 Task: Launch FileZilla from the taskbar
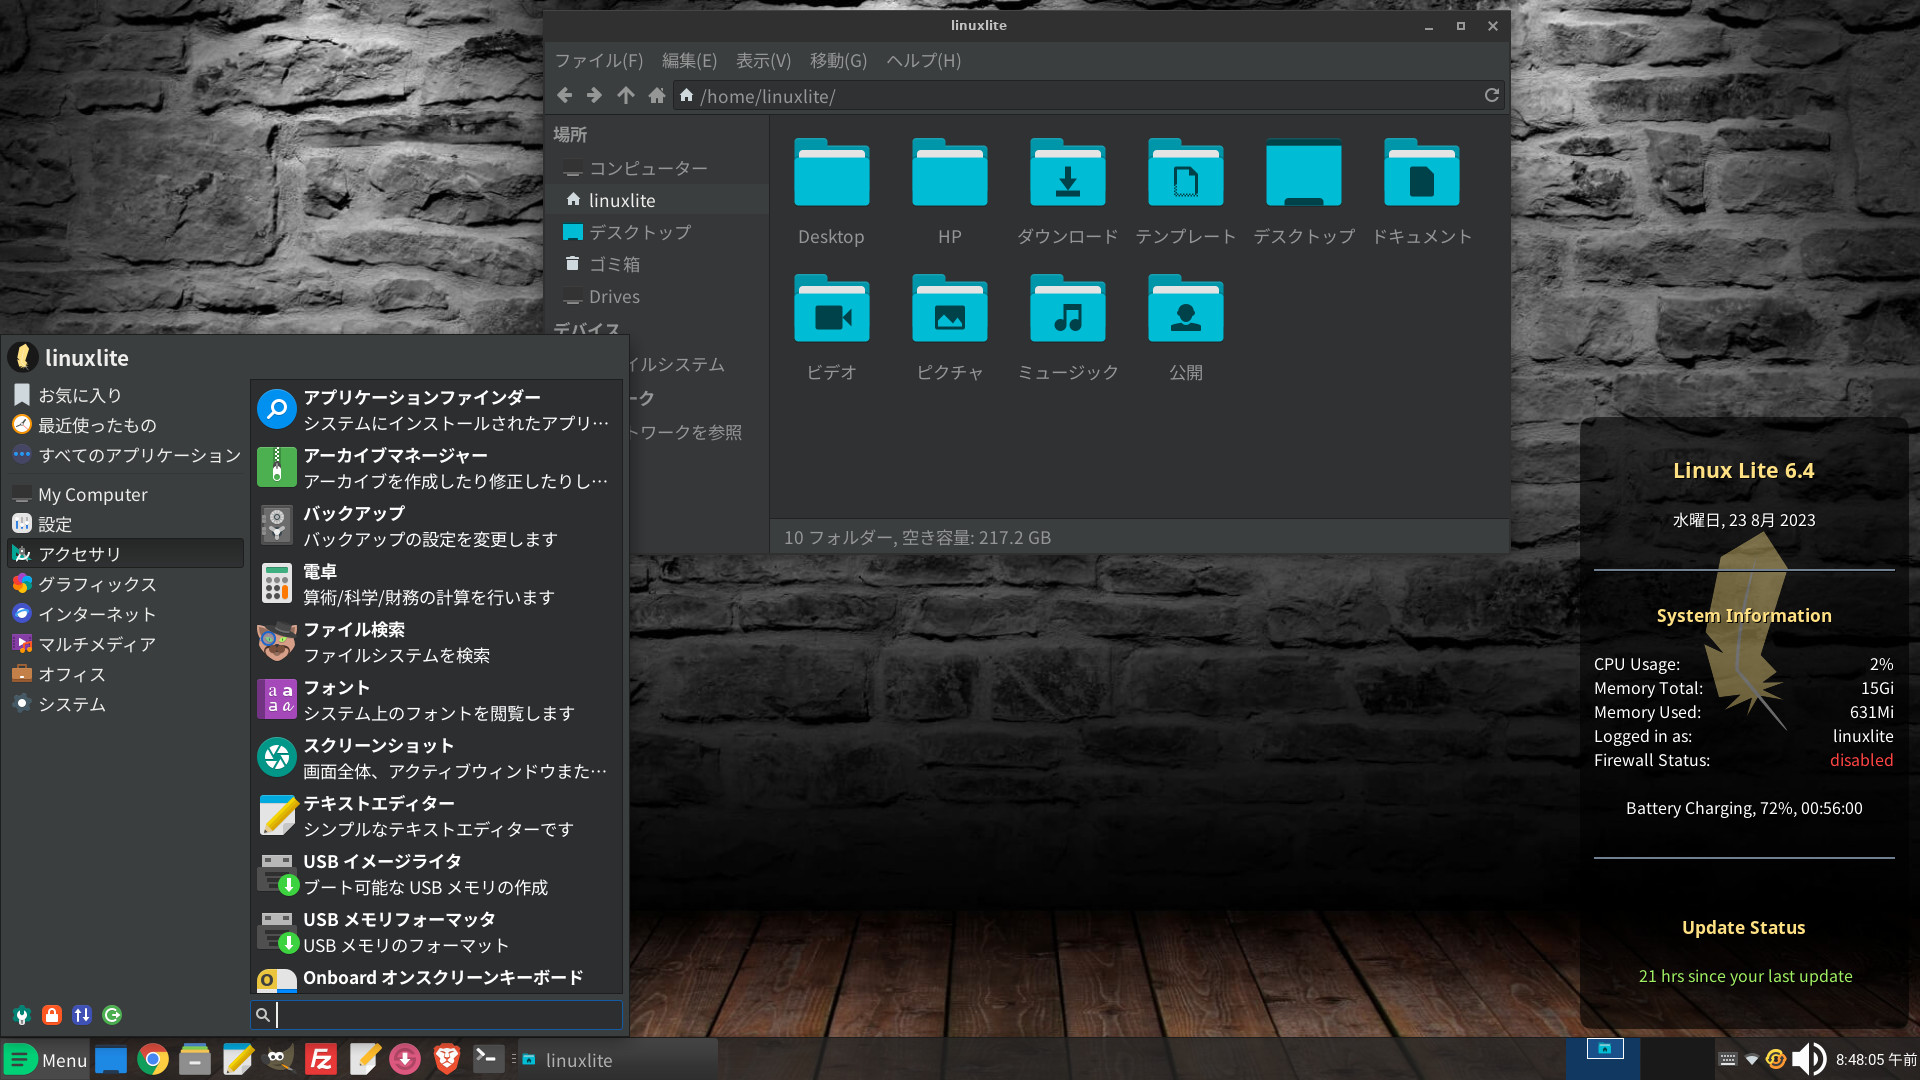[321, 1059]
